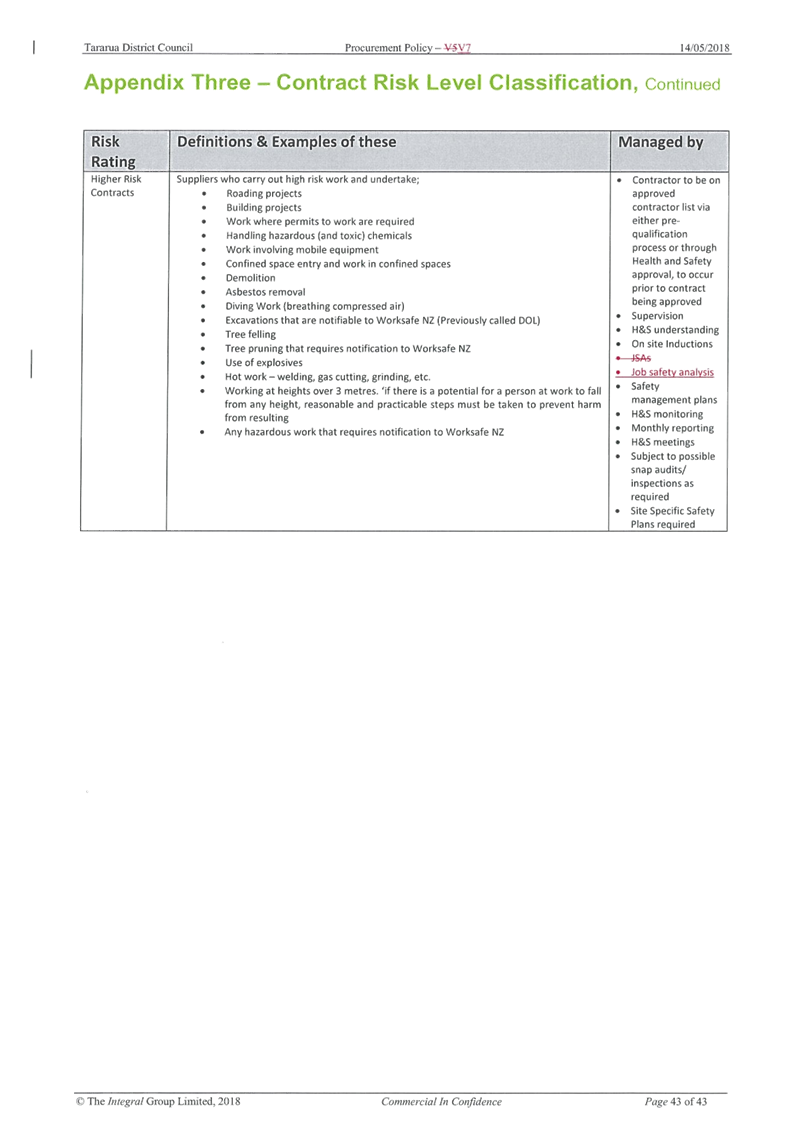Click 'Subject to possible snap audits/' bullet
Image resolution: width=797 pixels, height=1139 pixels.
(x=673, y=477)
